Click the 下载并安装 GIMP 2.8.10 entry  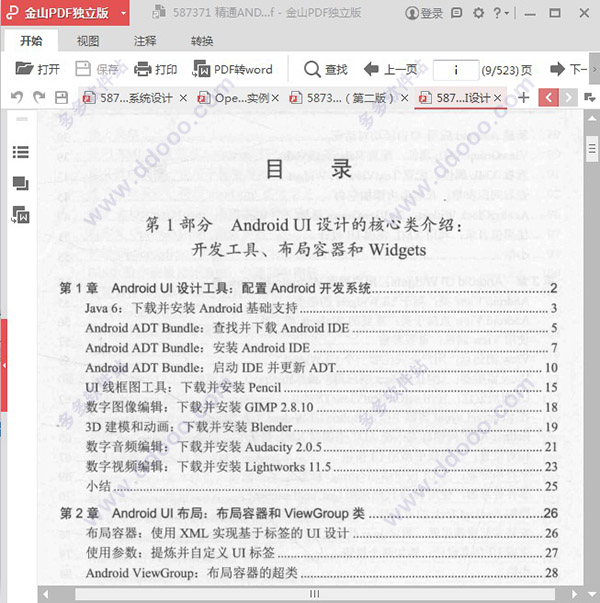(x=321, y=407)
